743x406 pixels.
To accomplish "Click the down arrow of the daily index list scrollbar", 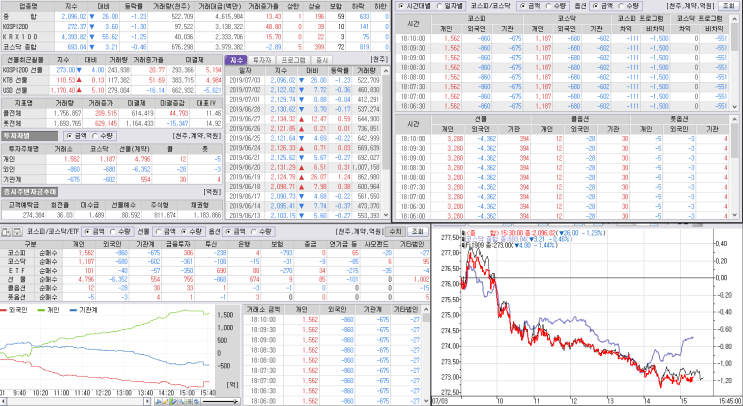I will (386, 215).
